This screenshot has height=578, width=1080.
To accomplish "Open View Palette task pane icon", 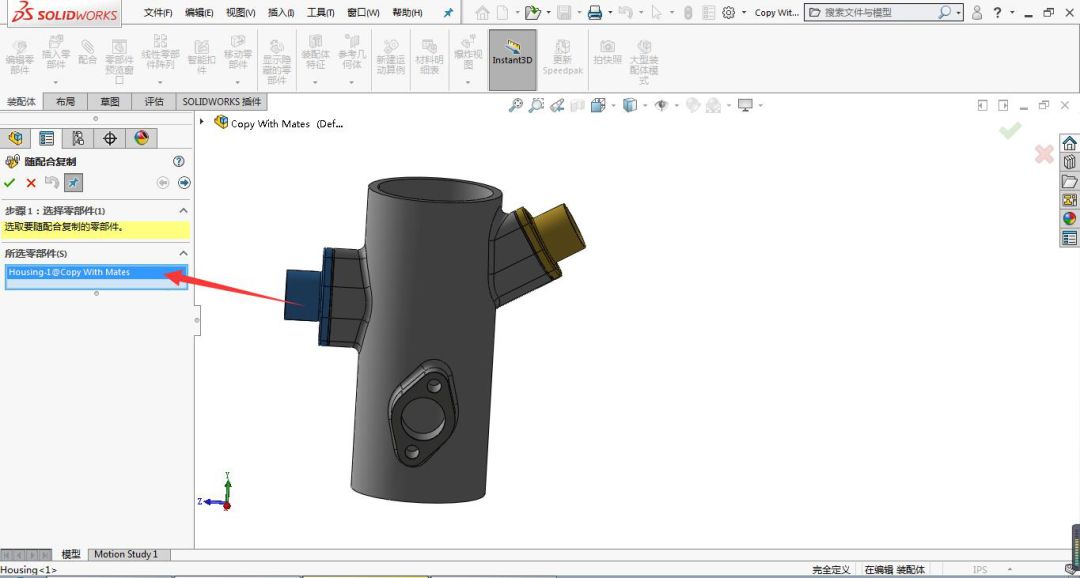I will 1069,200.
